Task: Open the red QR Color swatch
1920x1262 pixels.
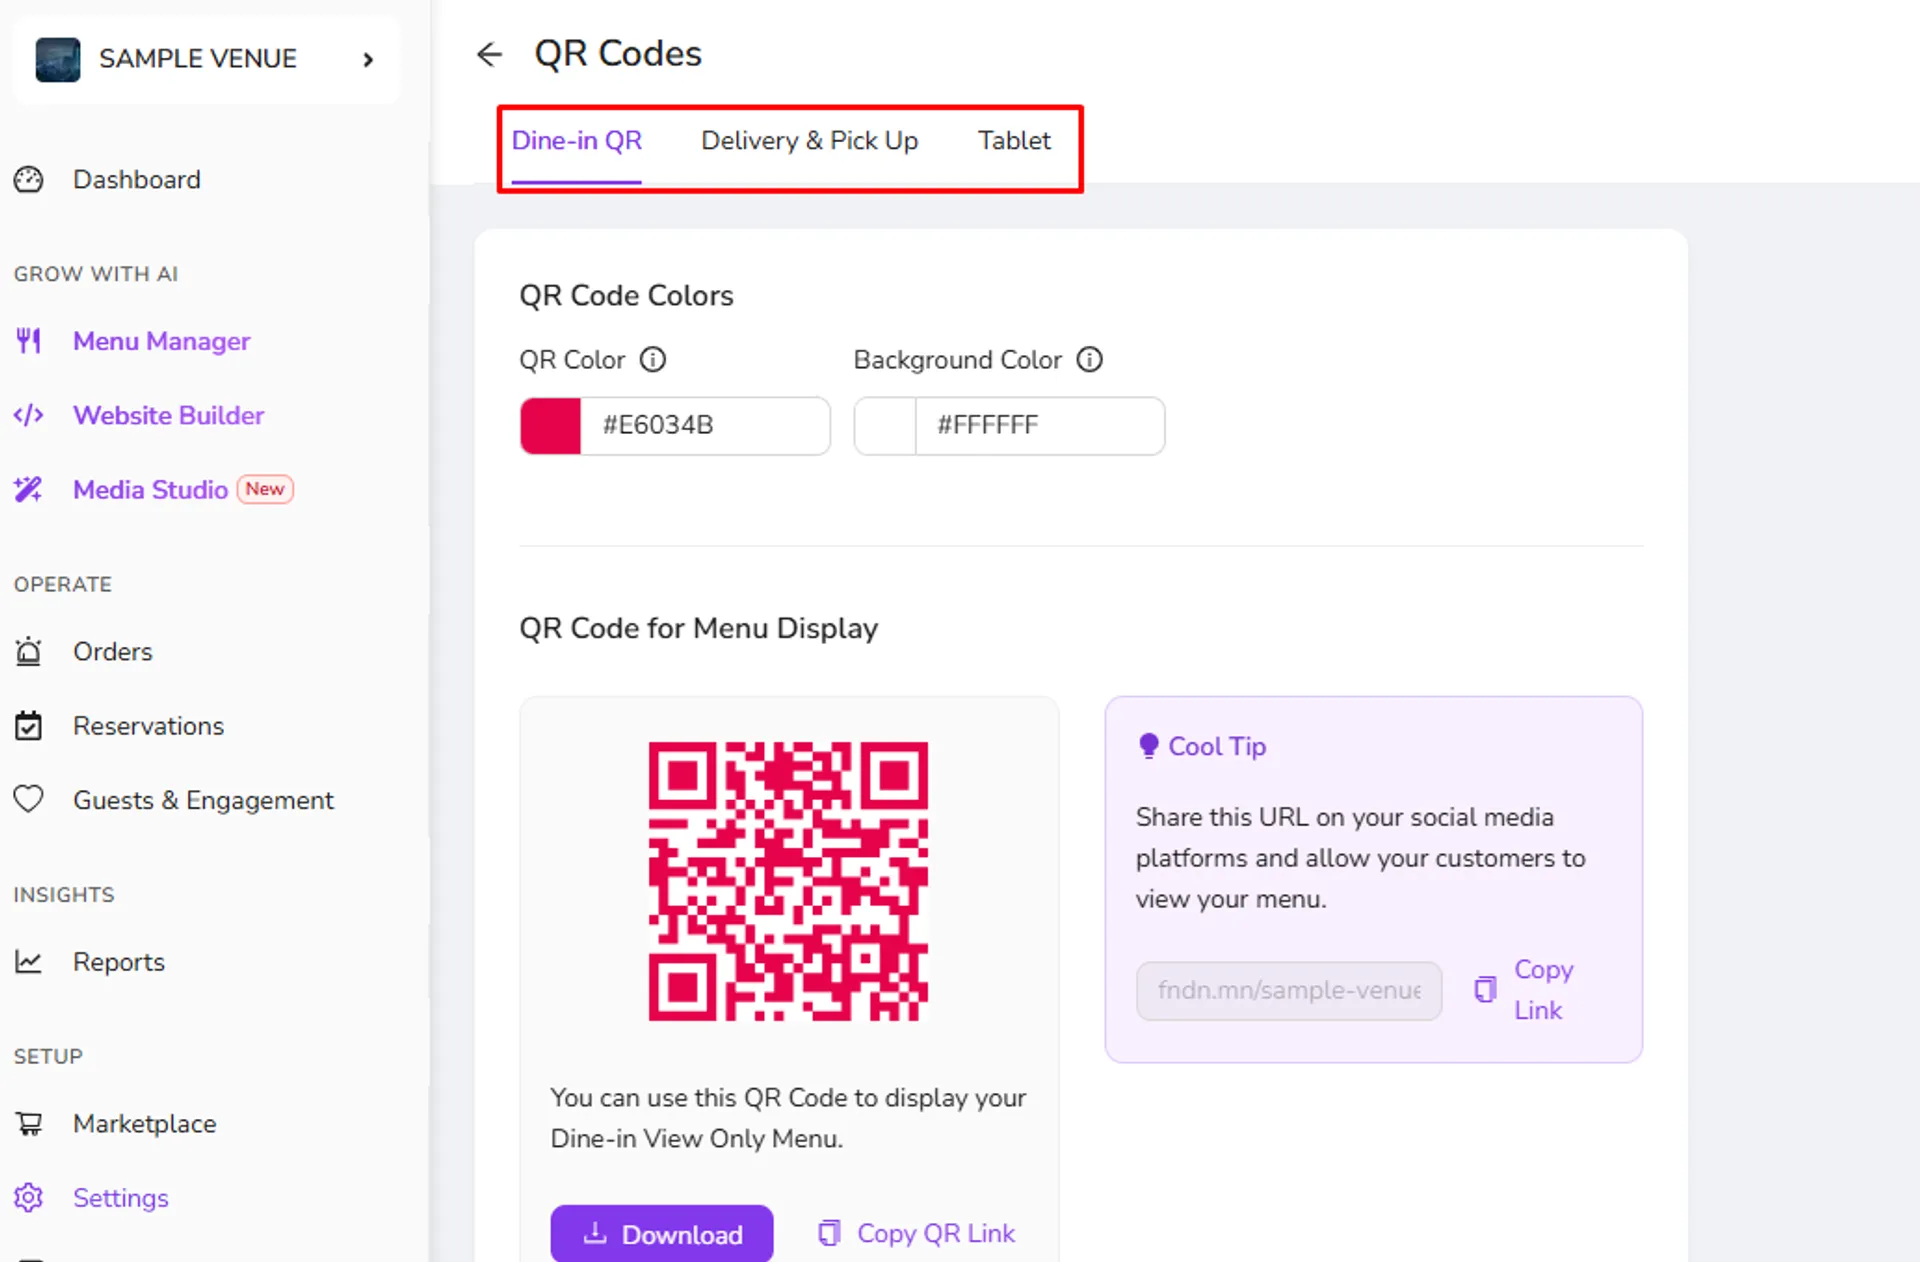Action: pos(551,426)
